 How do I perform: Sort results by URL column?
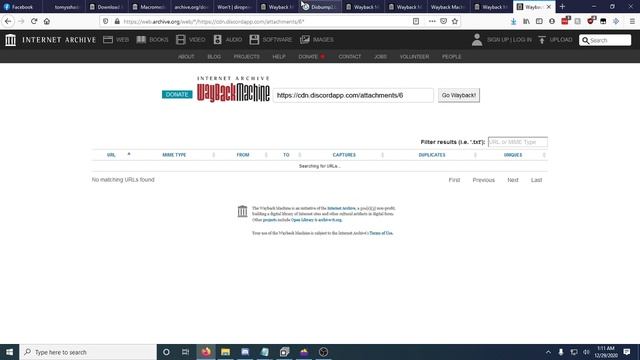[x=111, y=155]
